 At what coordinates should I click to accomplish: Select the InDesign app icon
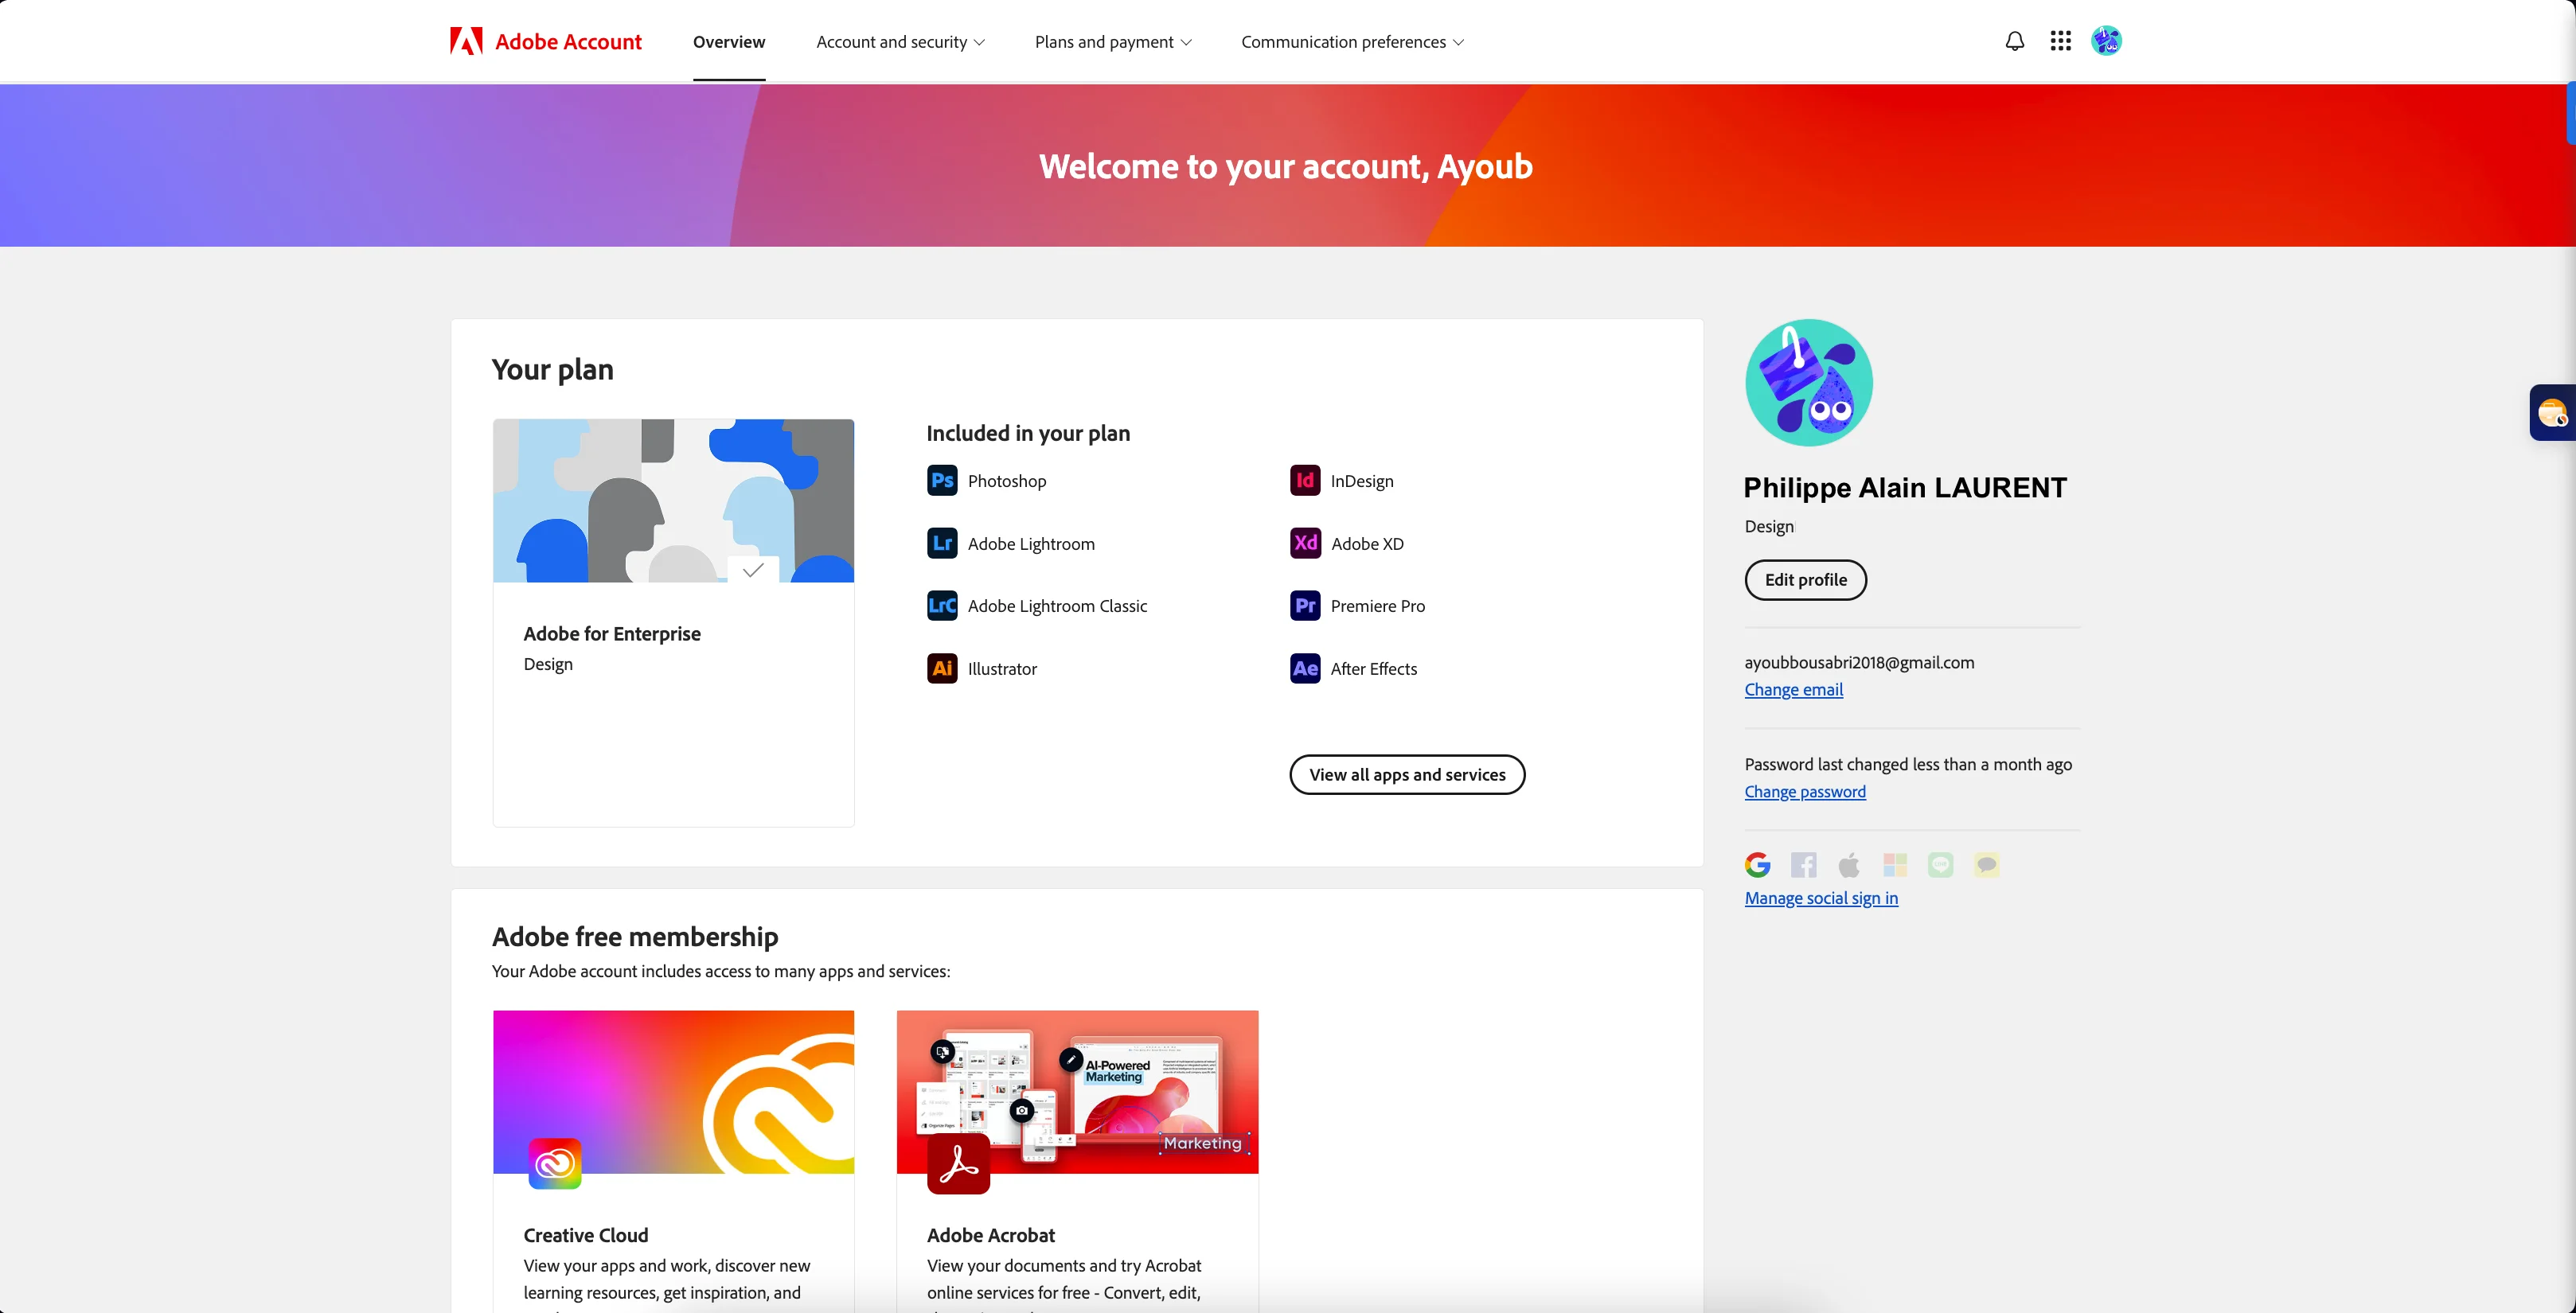[1304, 480]
